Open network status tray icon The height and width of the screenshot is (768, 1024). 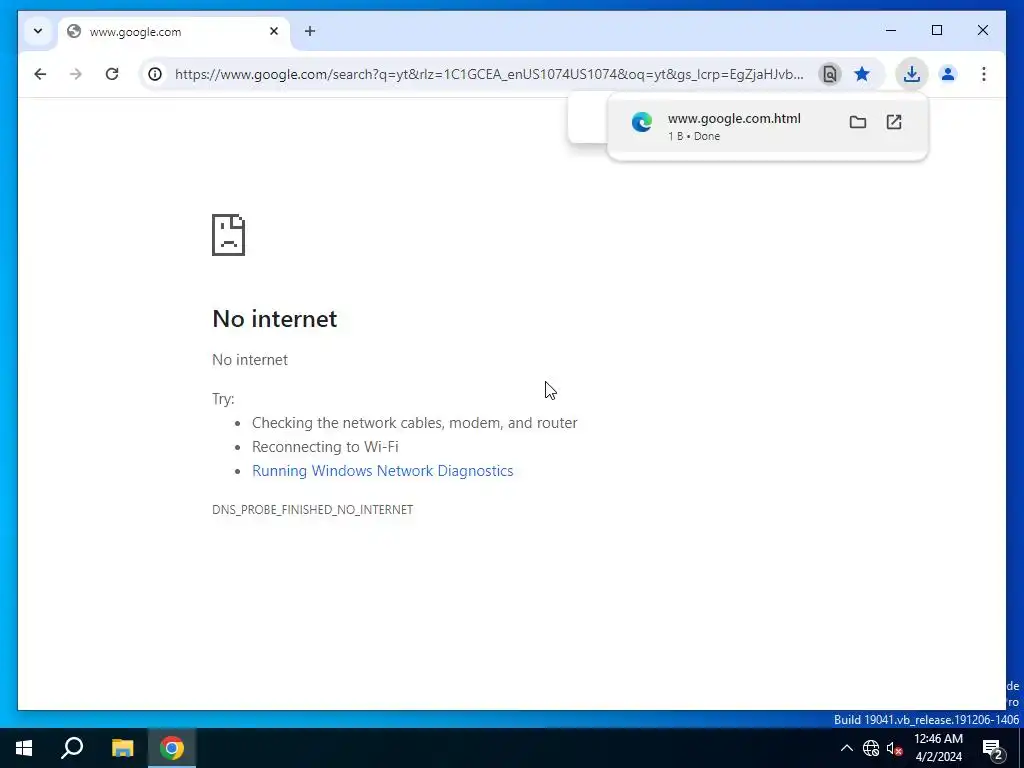coord(871,748)
